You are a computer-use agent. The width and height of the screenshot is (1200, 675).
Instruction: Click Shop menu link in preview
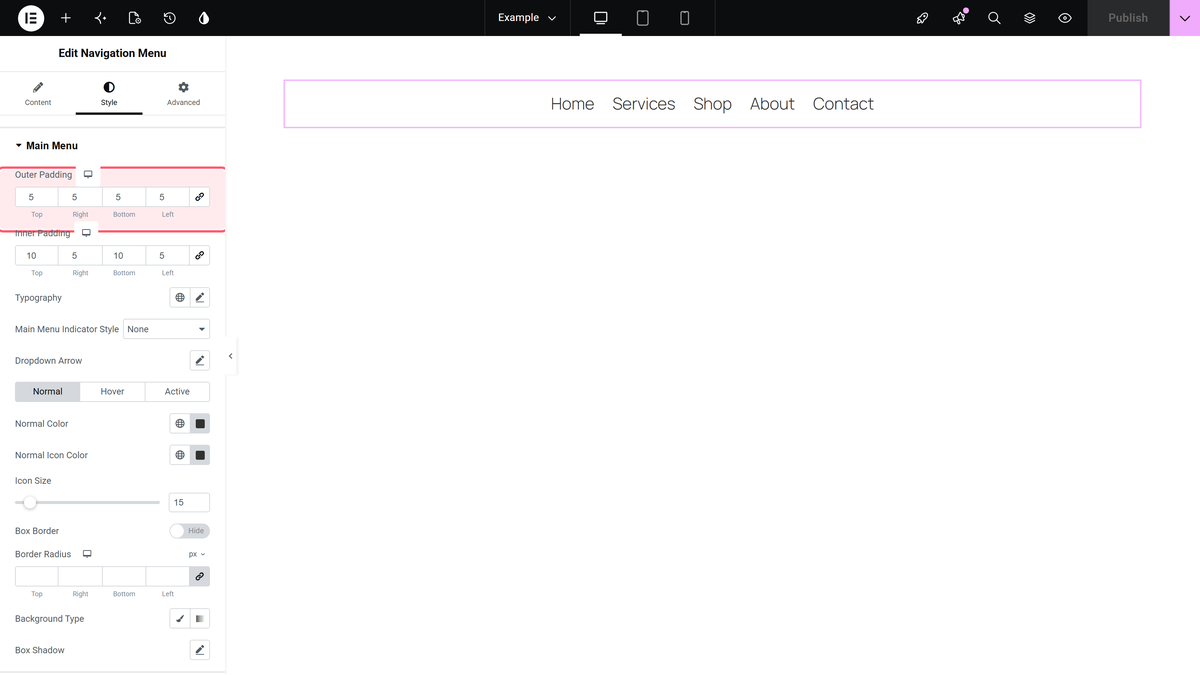pos(713,104)
